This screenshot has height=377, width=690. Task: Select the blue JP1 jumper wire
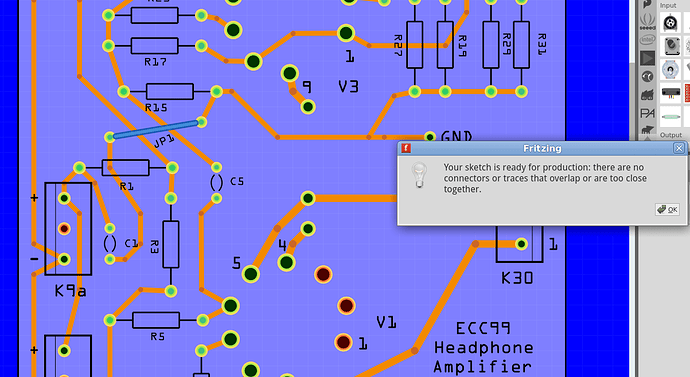[155, 130]
